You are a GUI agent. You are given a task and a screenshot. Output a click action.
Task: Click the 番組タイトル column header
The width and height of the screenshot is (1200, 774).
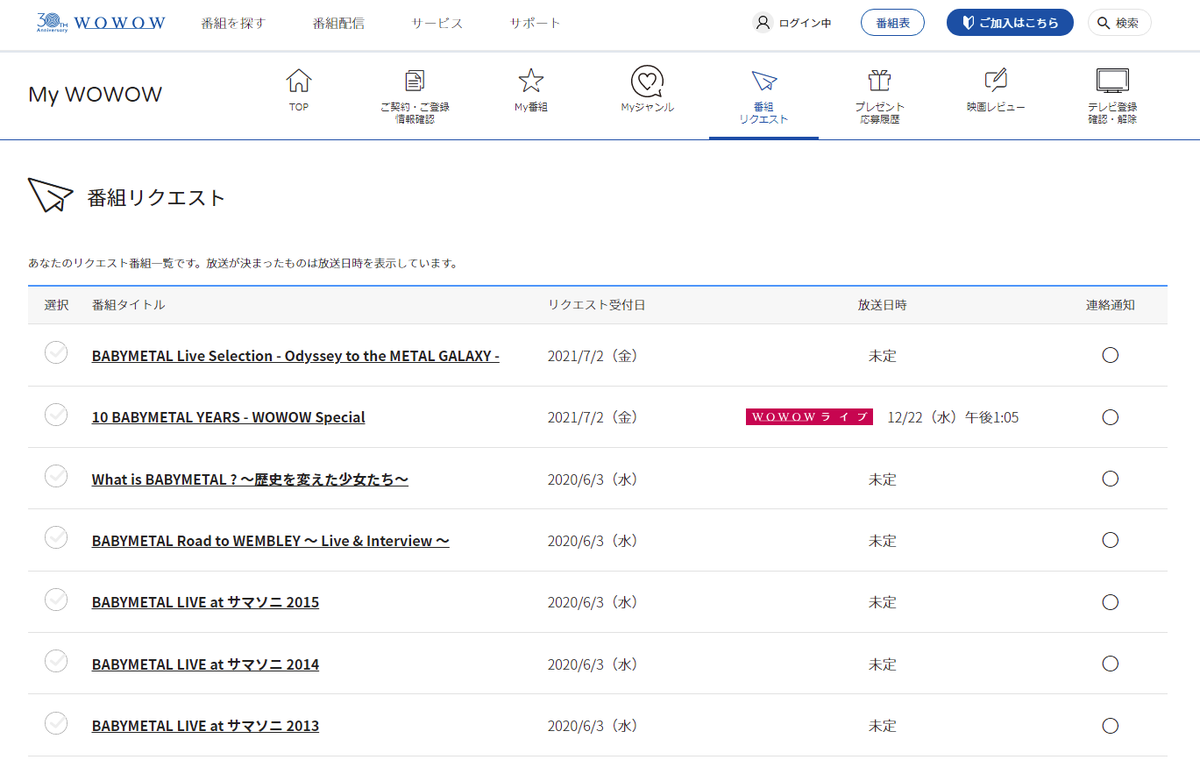click(x=128, y=305)
